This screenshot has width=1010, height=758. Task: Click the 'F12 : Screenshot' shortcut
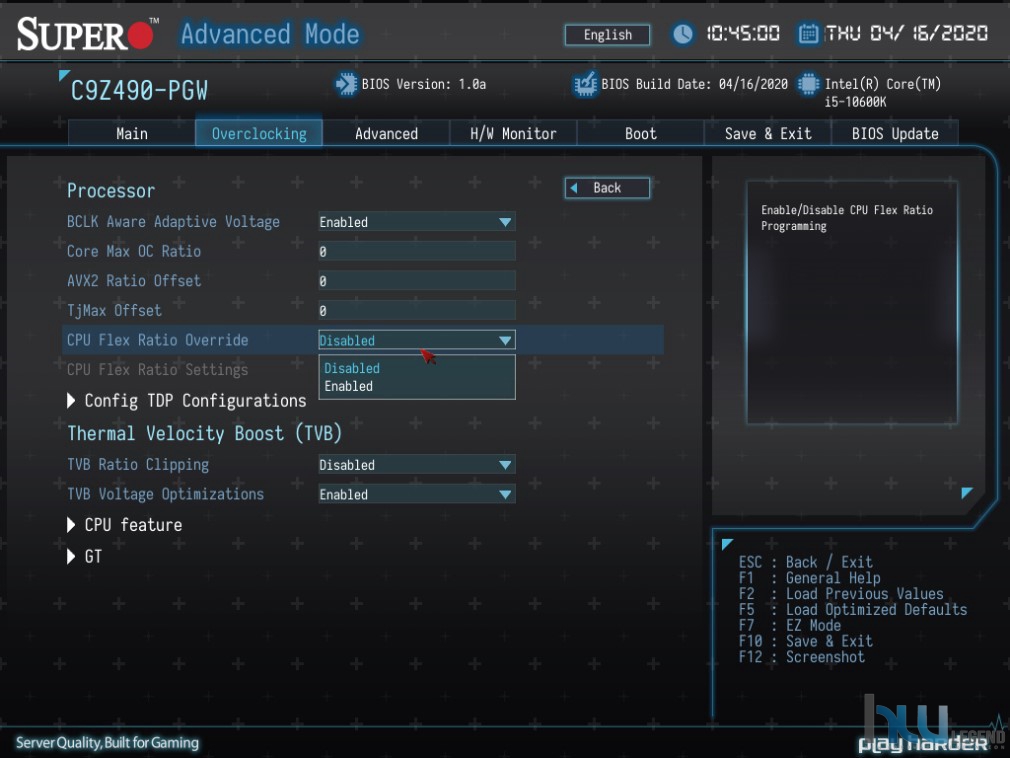click(801, 657)
